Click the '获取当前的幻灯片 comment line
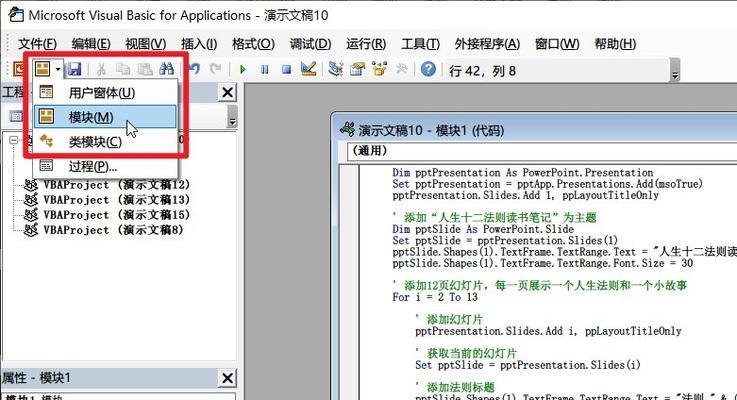The image size is (737, 400). (x=466, y=353)
